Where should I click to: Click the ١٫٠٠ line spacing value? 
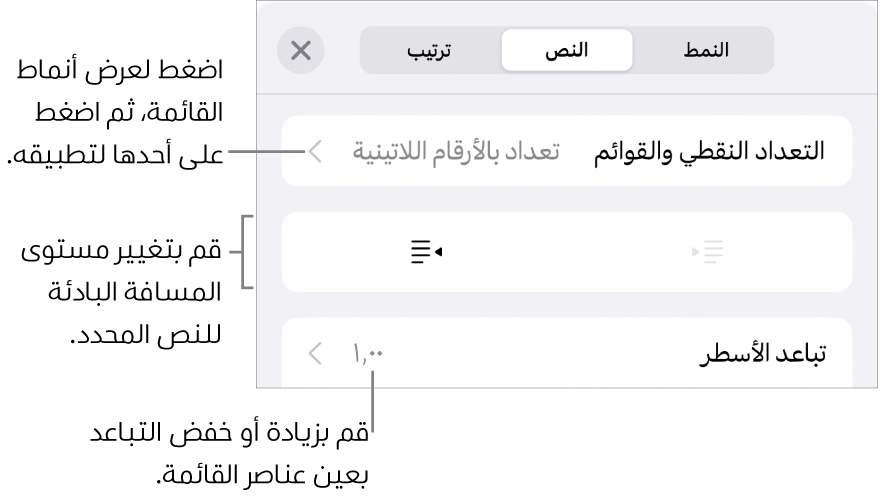pos(369,353)
